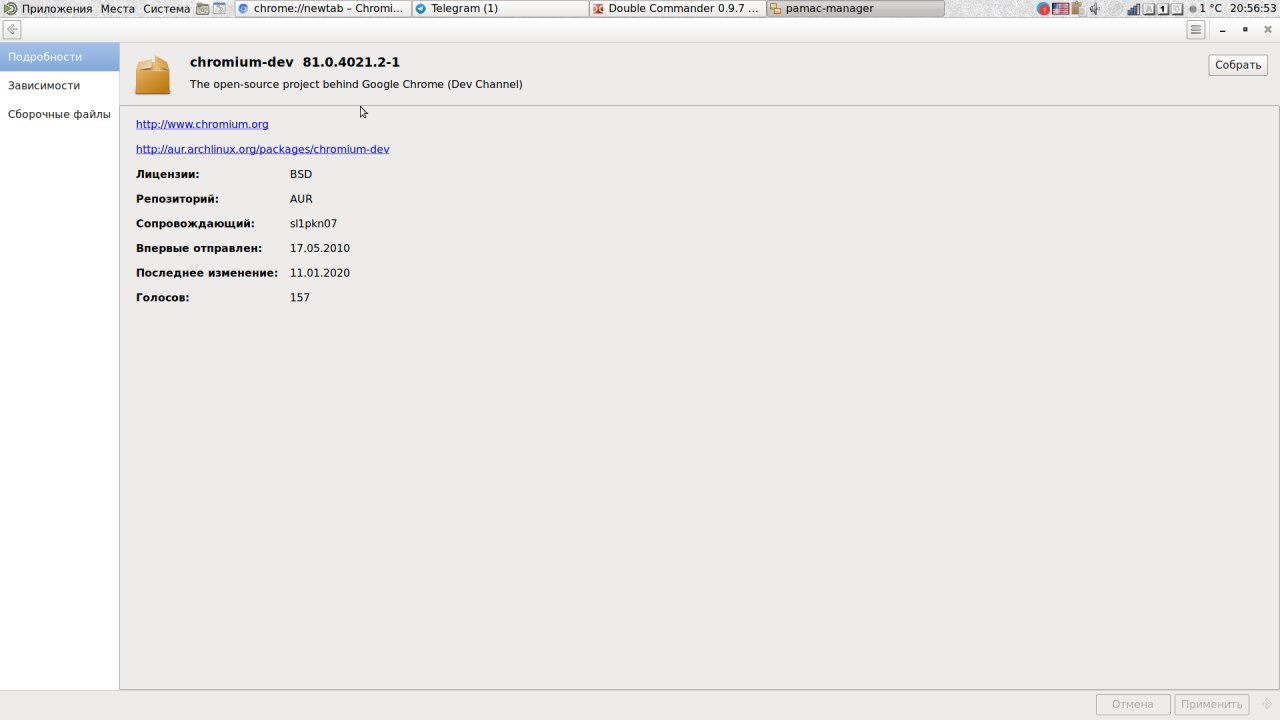Click the back arrow in pamac header
The height and width of the screenshot is (720, 1280).
point(12,29)
